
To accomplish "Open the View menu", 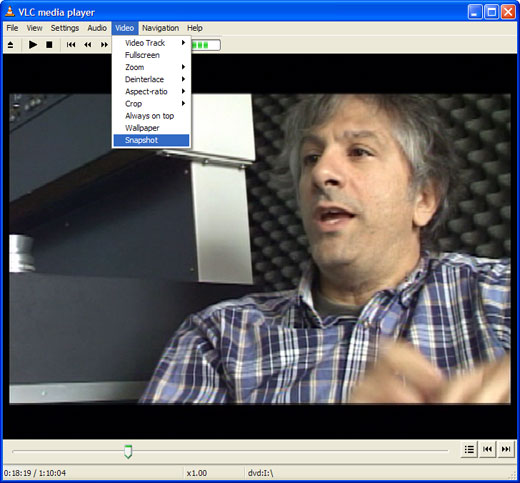I will click(x=34, y=28).
